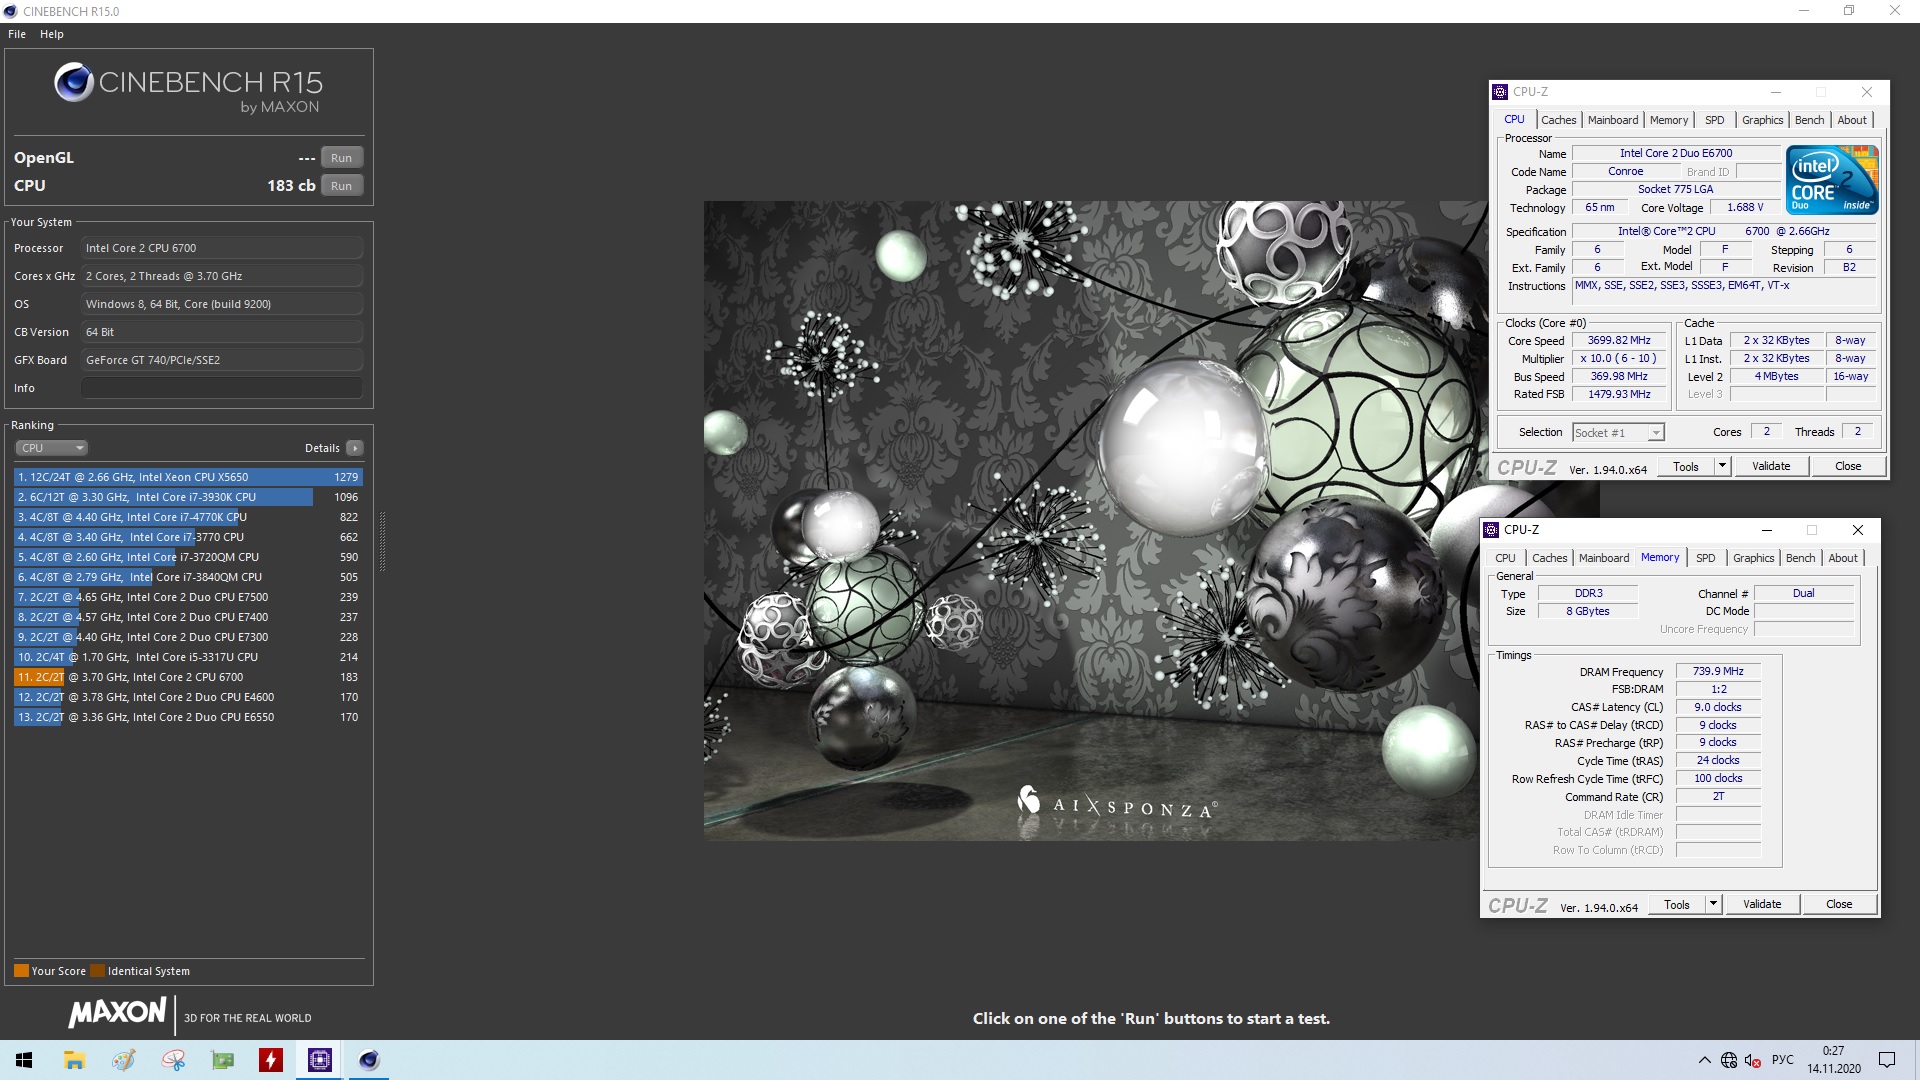
Task: Click muted volume tray icon
Action: pyautogui.click(x=1752, y=1061)
